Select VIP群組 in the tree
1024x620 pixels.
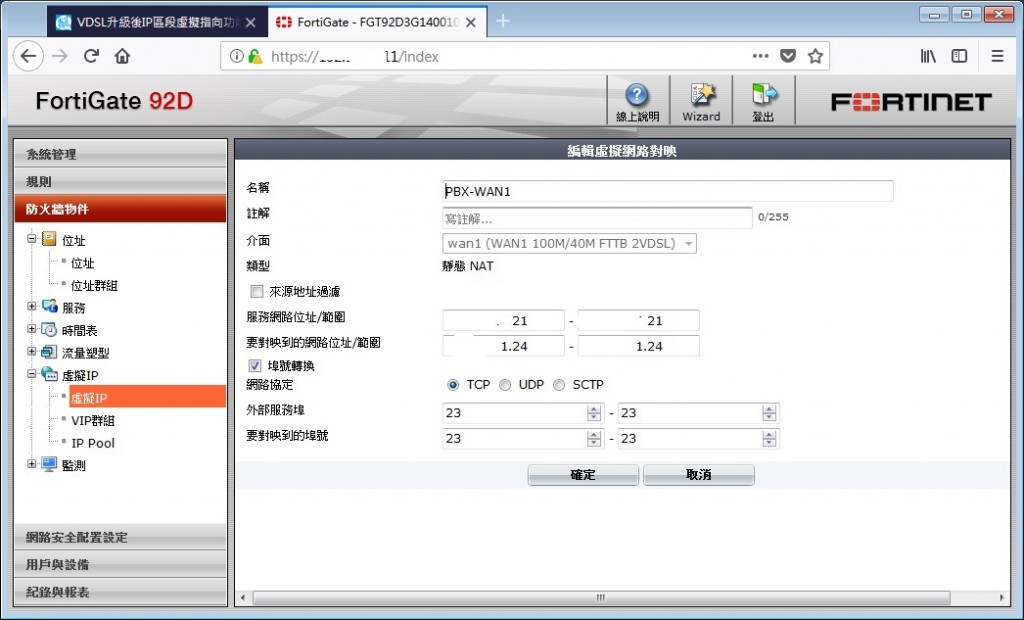[x=93, y=420]
